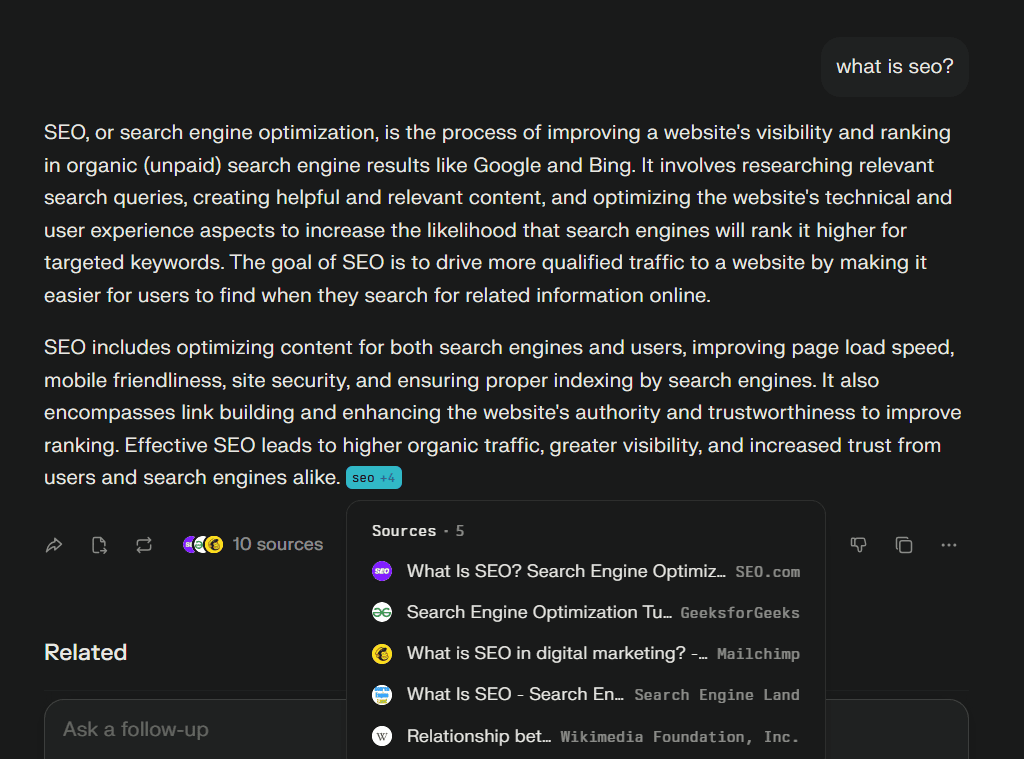Click the Mailchimp source favicon
This screenshot has width=1024, height=759.
[381, 653]
